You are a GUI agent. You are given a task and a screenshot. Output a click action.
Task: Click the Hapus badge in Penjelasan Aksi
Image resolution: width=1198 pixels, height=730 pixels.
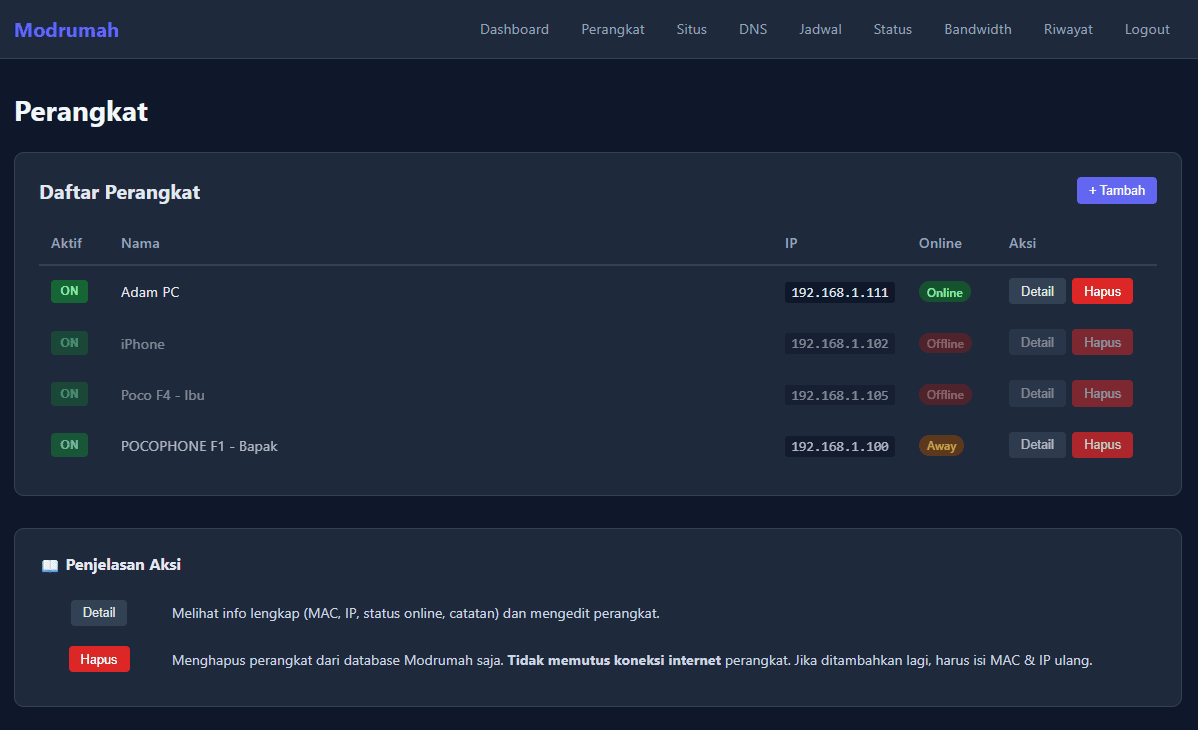tap(99, 659)
